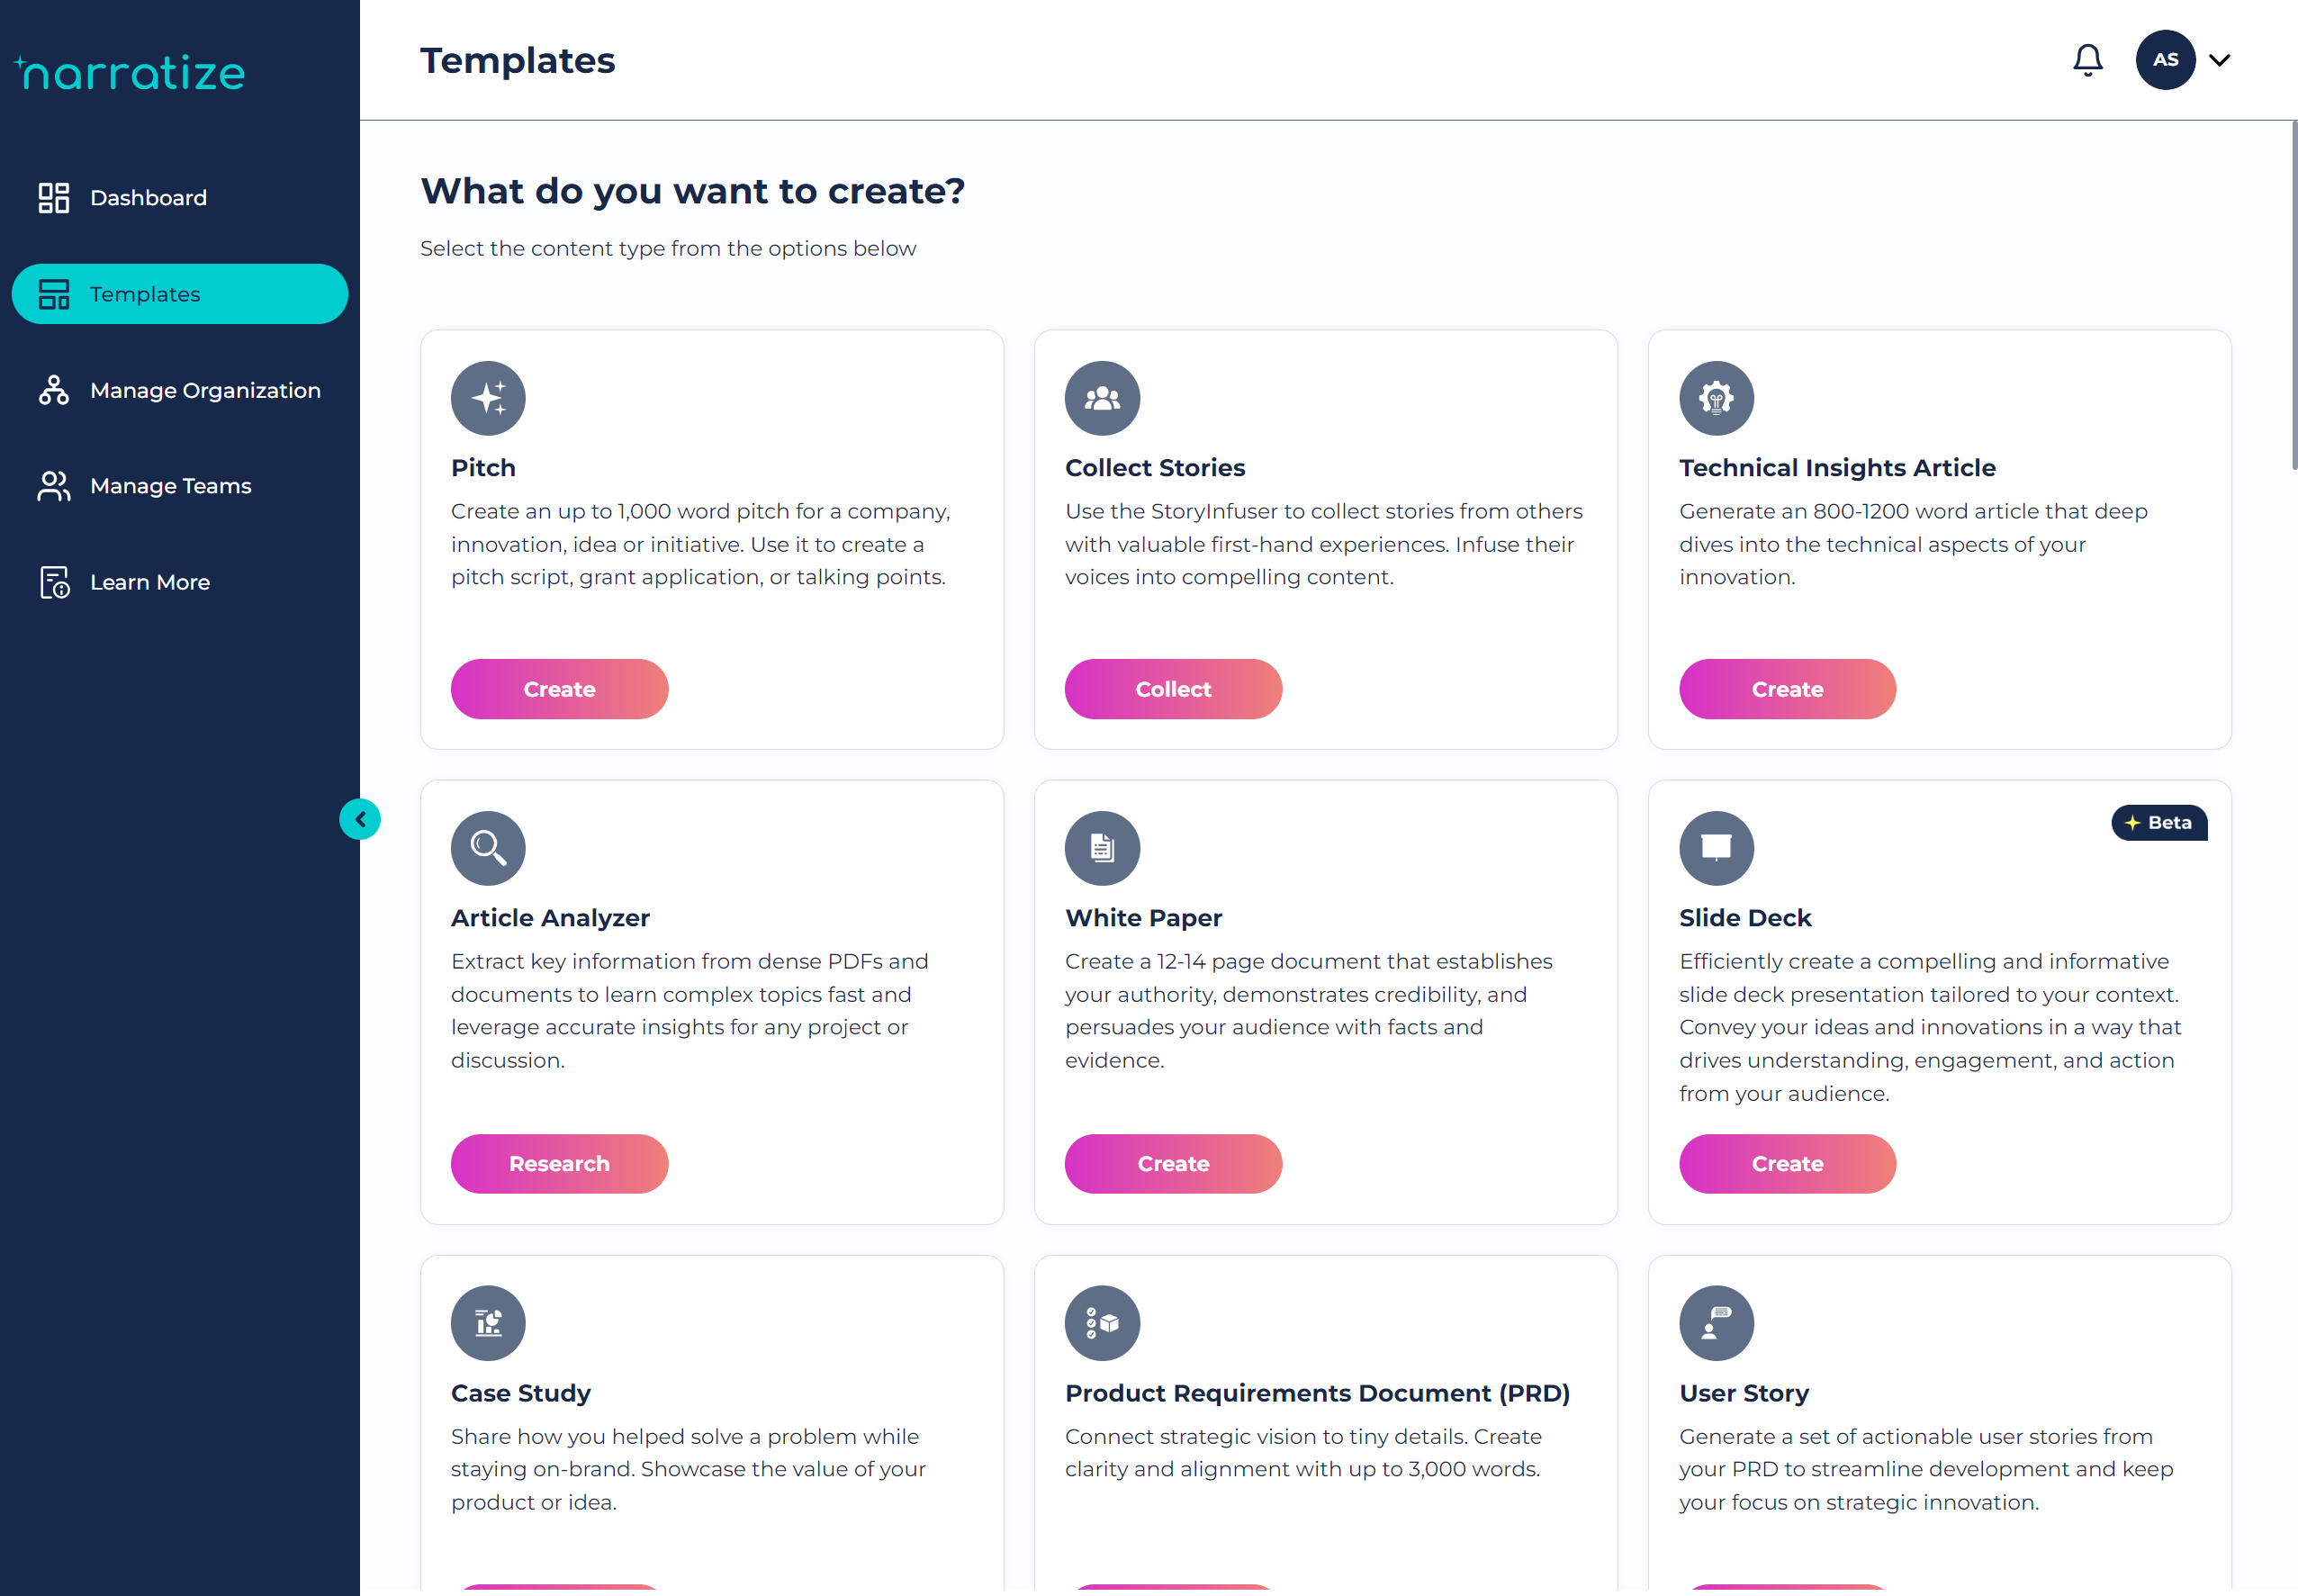
Task: Click the Slide Deck presentation icon
Action: click(x=1716, y=848)
